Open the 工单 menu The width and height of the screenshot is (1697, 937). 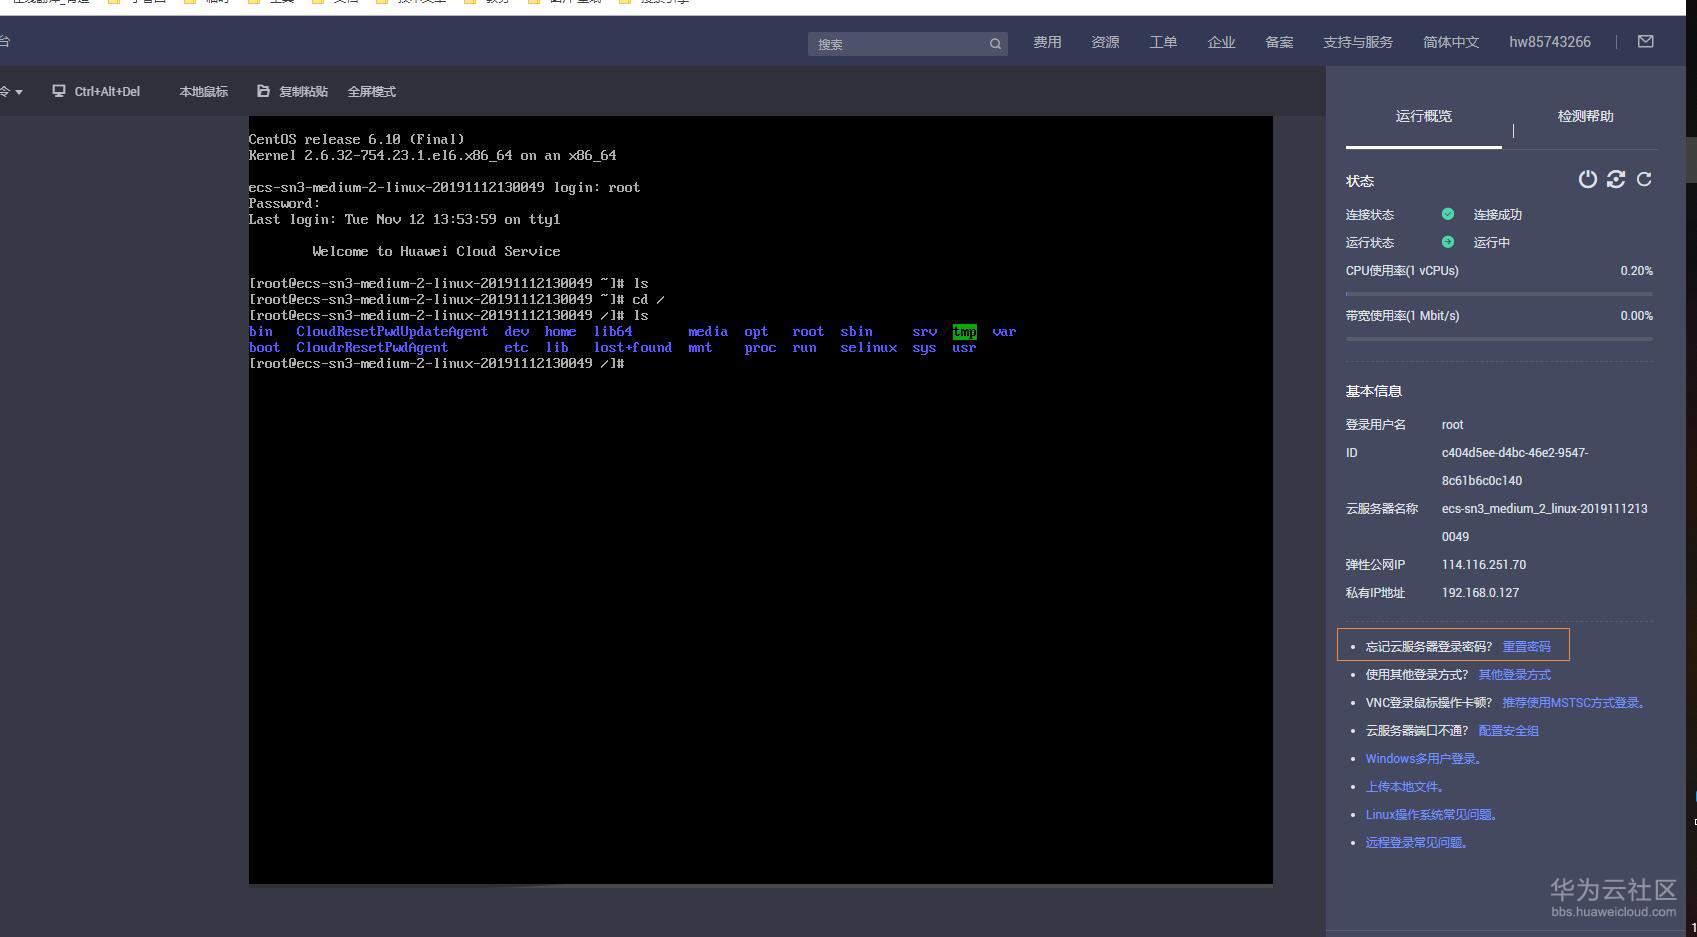click(x=1163, y=42)
